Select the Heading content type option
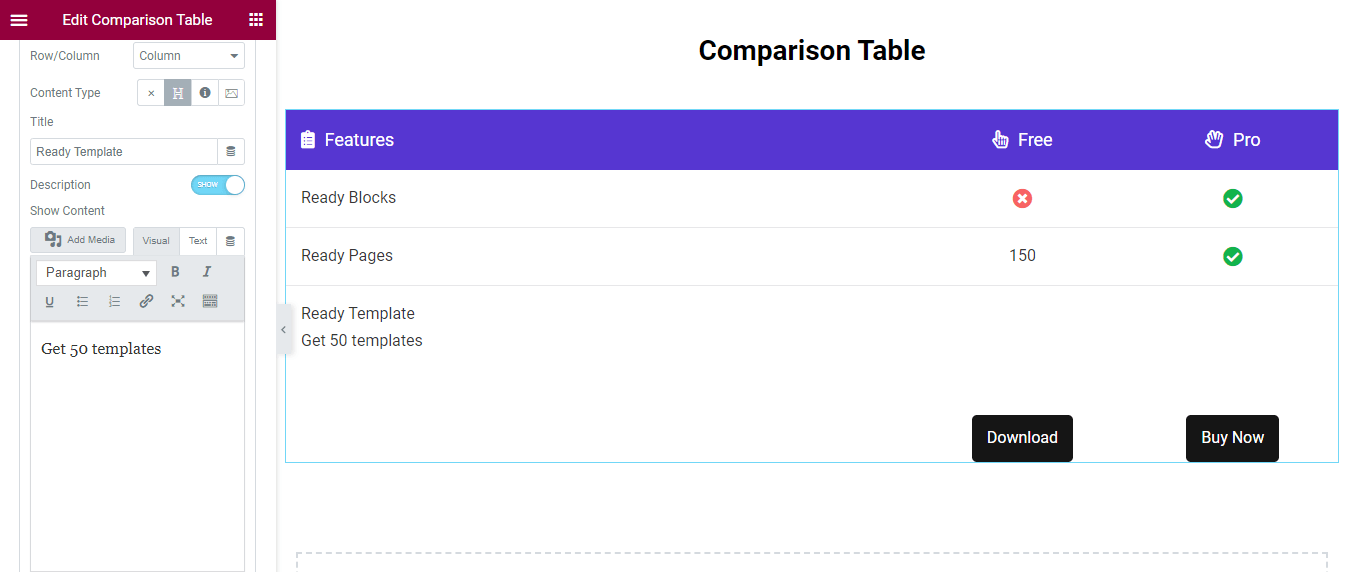1347x572 pixels. tap(178, 93)
